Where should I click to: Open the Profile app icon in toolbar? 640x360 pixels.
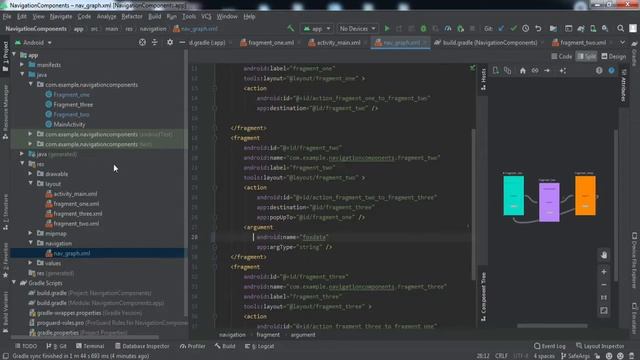click(x=448, y=29)
